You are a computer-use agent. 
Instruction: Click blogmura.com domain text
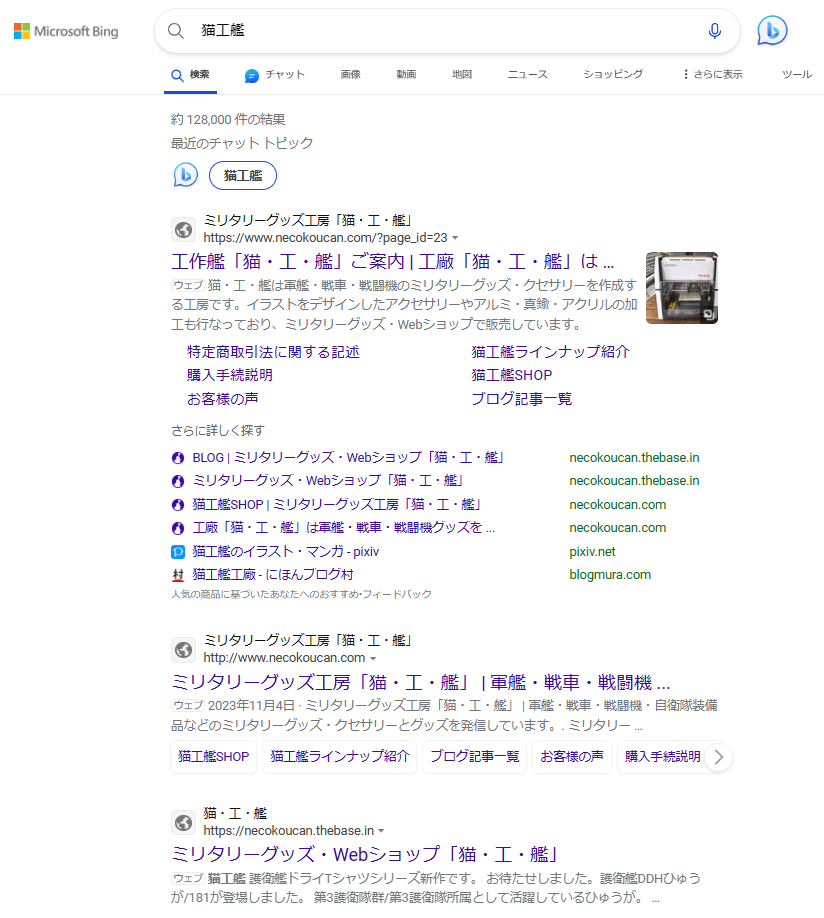coord(610,575)
